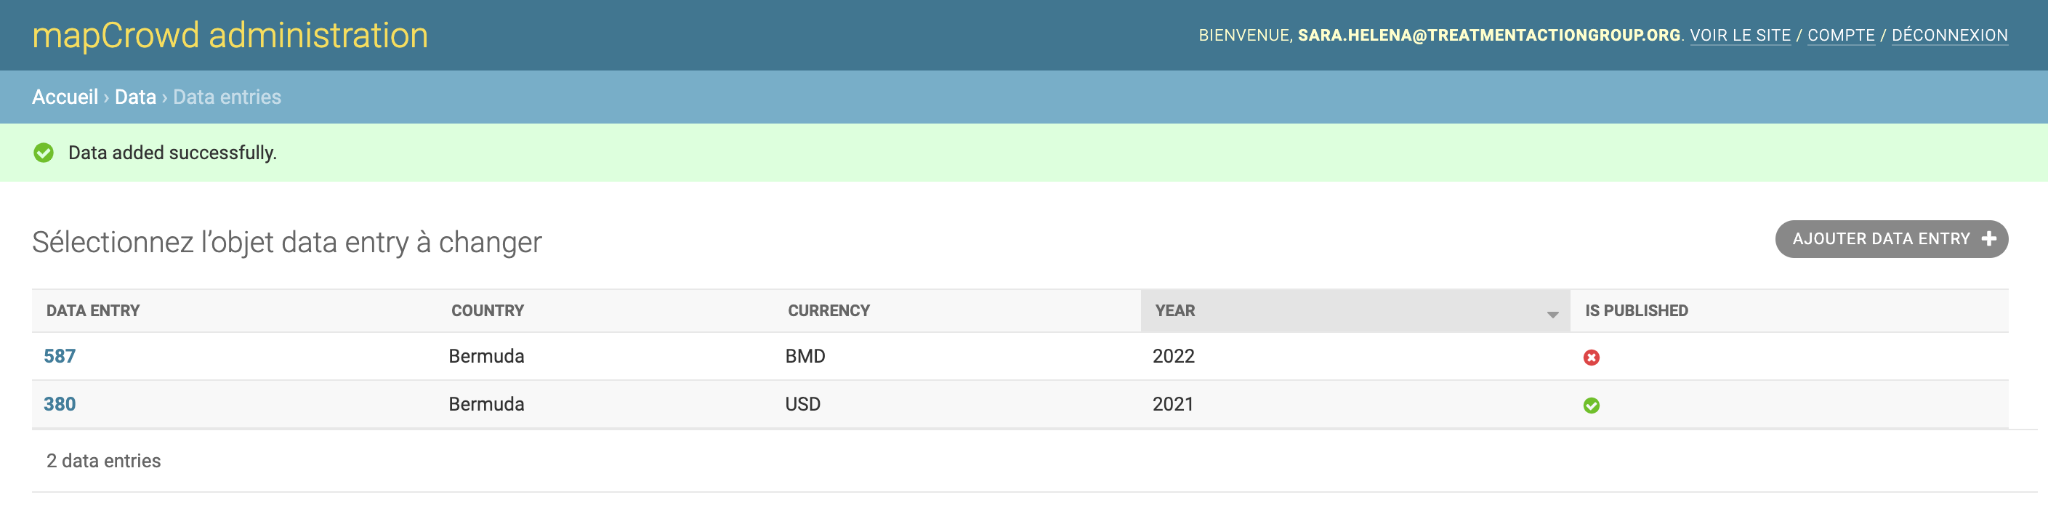Sort by the Year column header

pos(1175,310)
